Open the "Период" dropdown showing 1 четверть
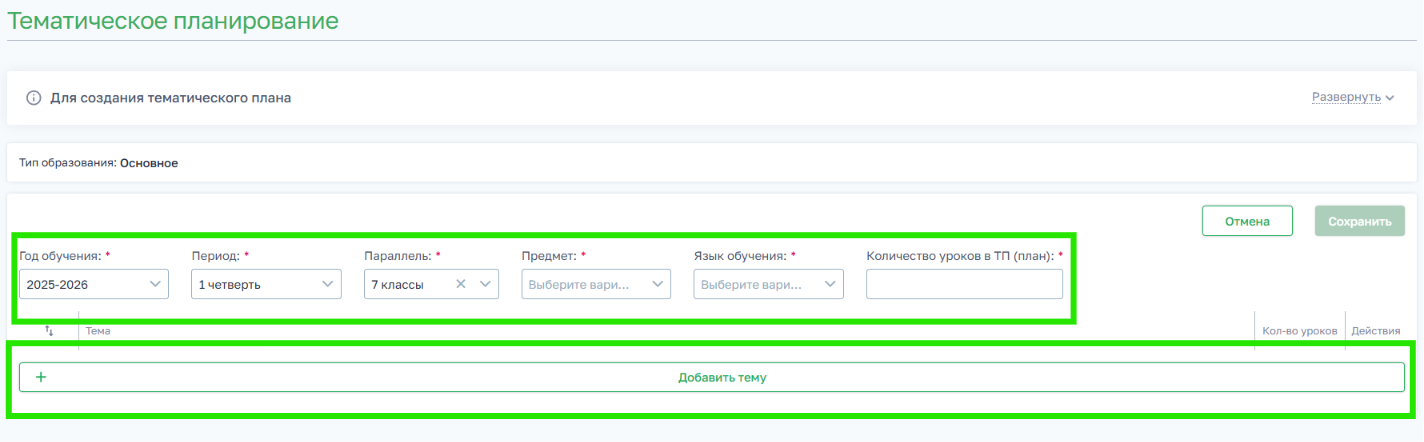 [x=266, y=284]
